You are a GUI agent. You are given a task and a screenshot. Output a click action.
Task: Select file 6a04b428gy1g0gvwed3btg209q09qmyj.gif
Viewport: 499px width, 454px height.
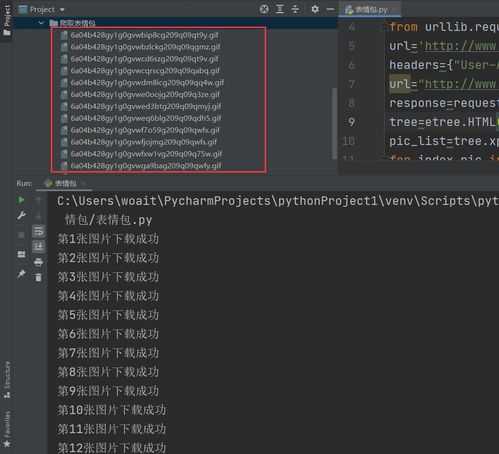[x=146, y=106]
